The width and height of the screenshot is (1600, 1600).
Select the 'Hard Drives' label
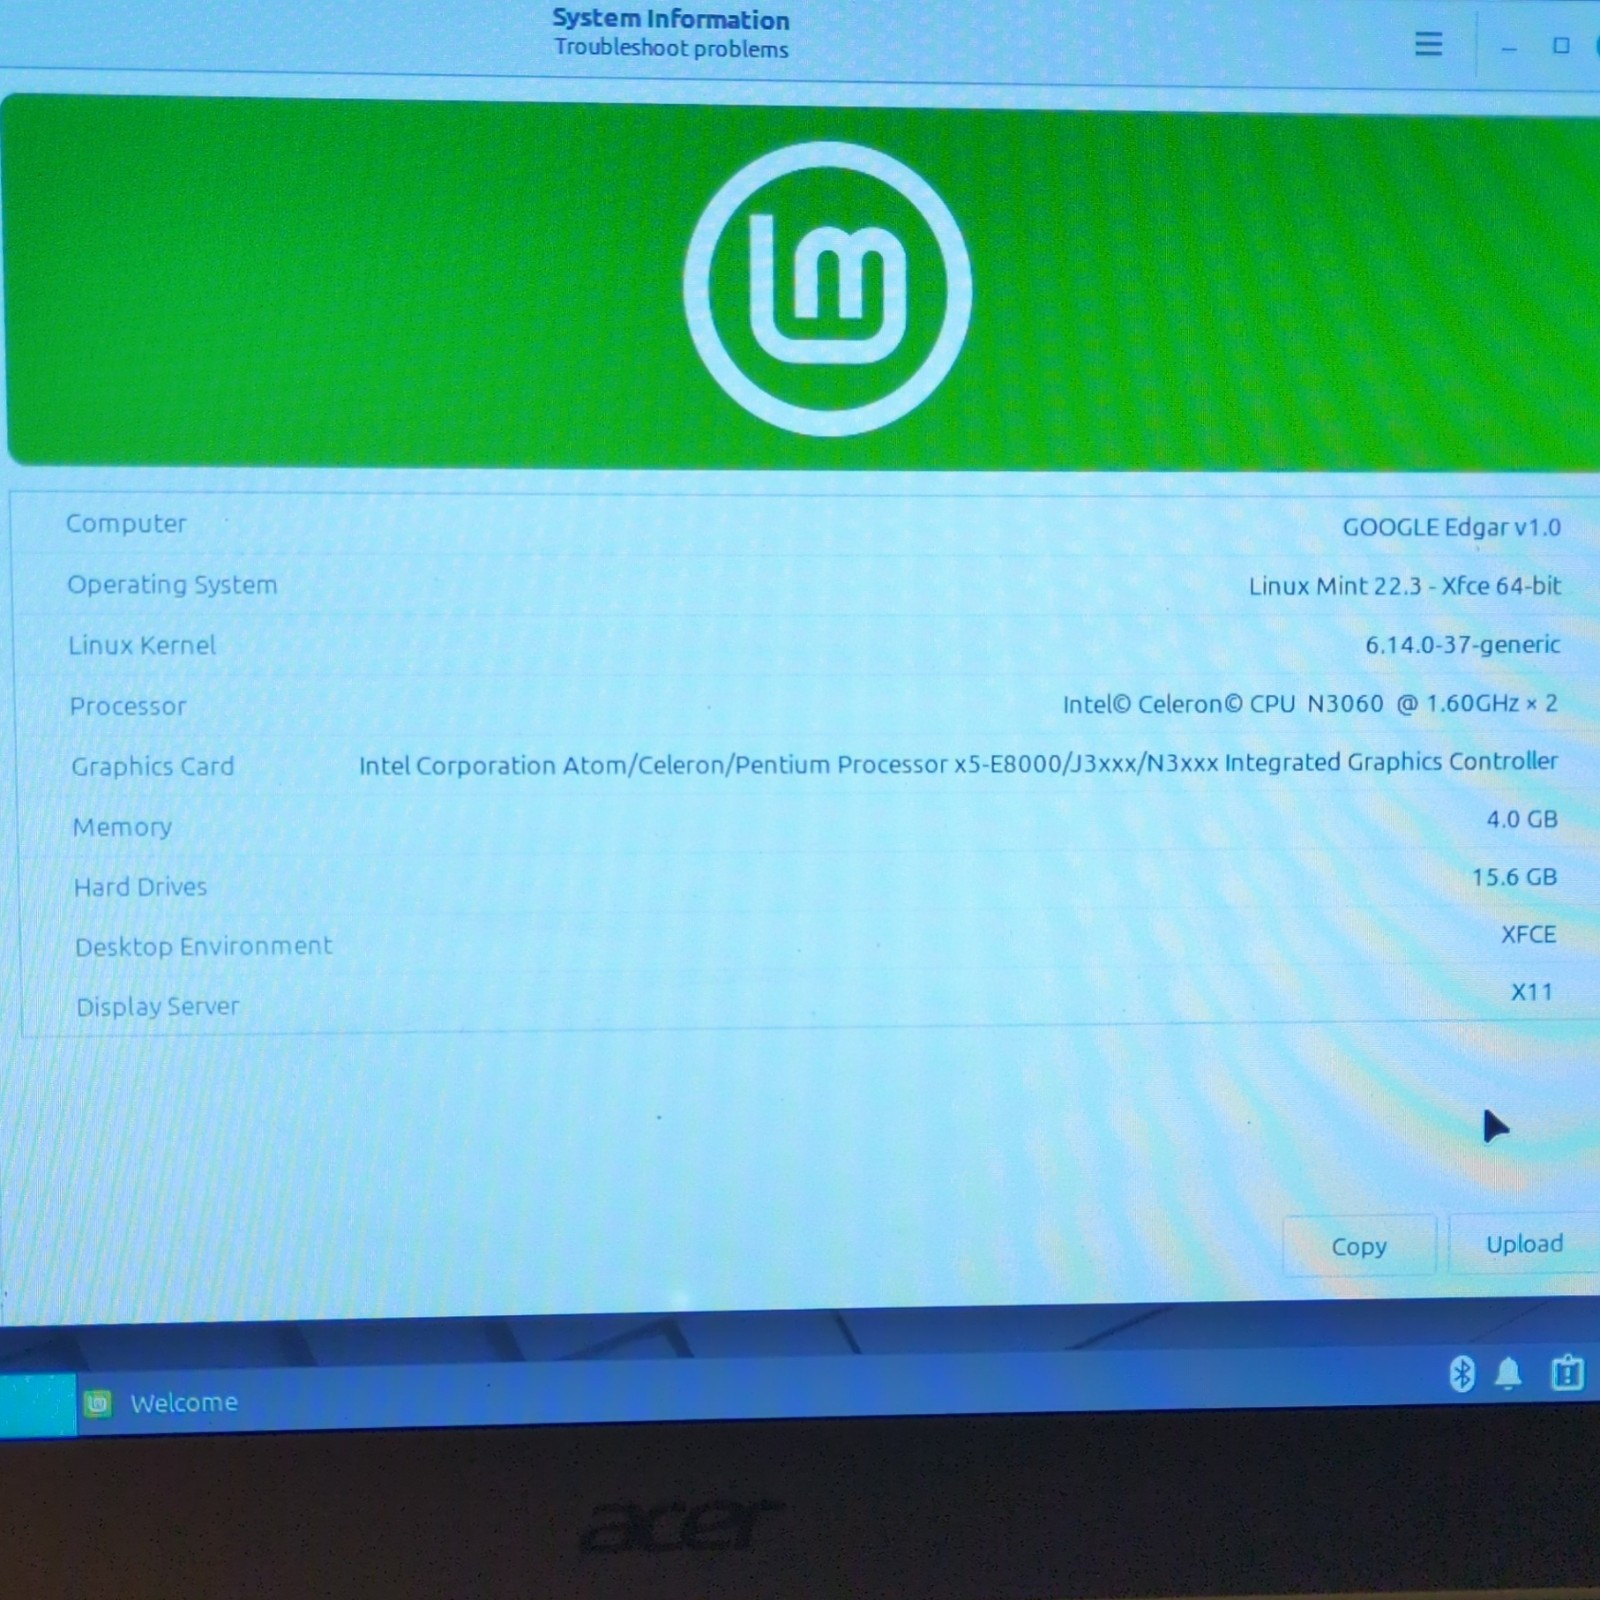click(x=140, y=887)
